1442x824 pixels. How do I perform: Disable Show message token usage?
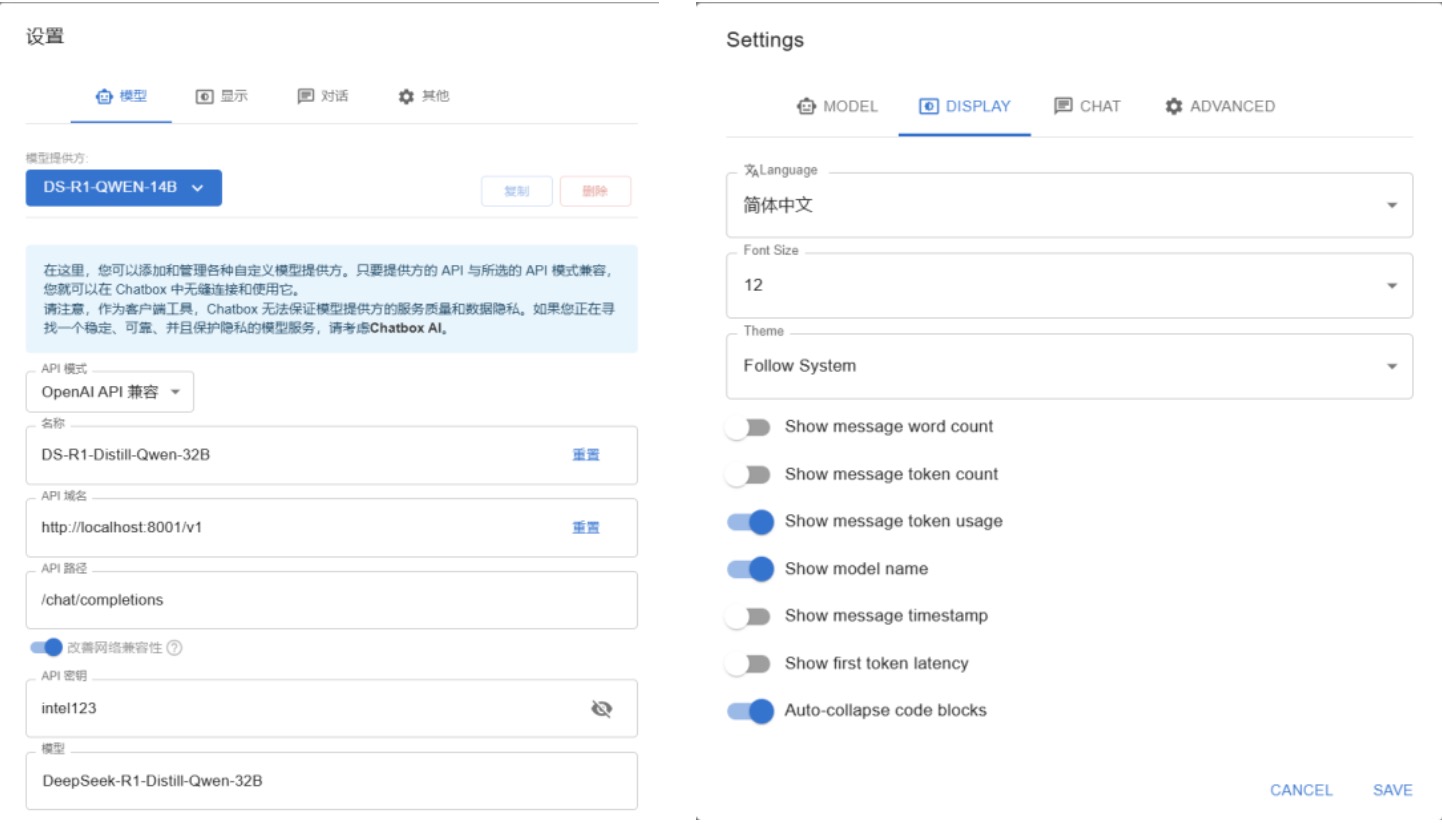coord(751,522)
